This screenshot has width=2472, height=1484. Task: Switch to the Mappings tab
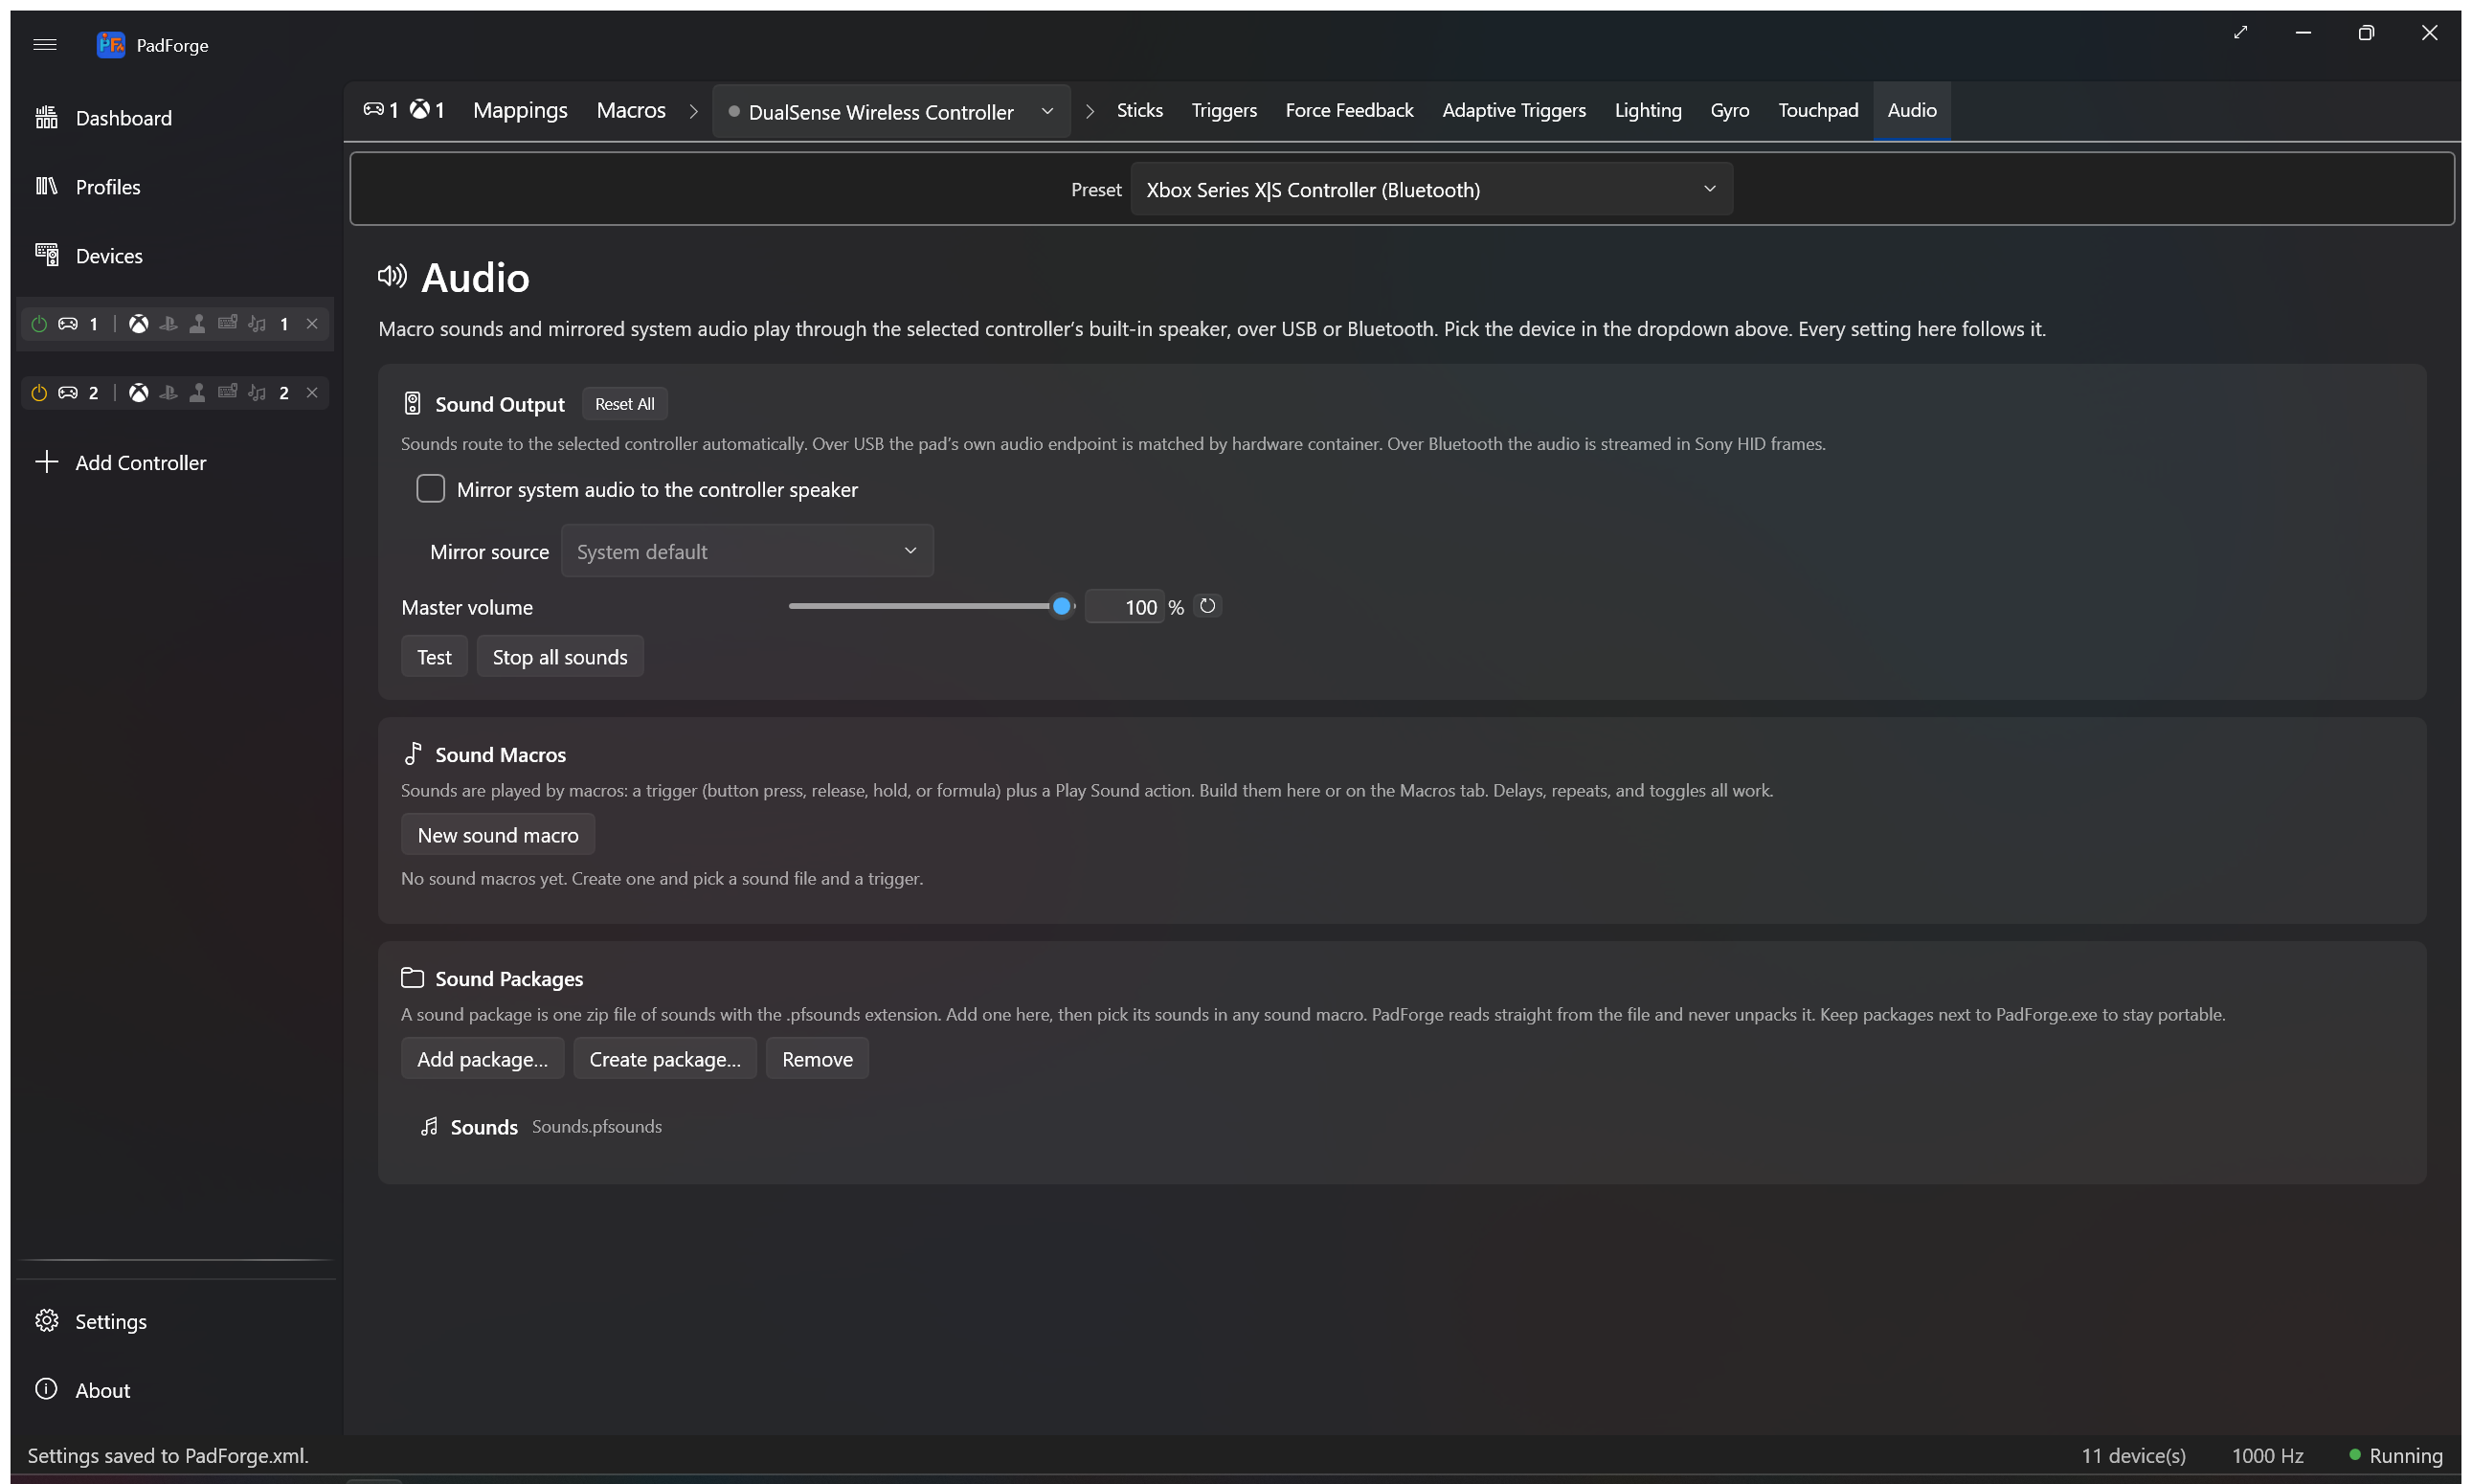(520, 110)
